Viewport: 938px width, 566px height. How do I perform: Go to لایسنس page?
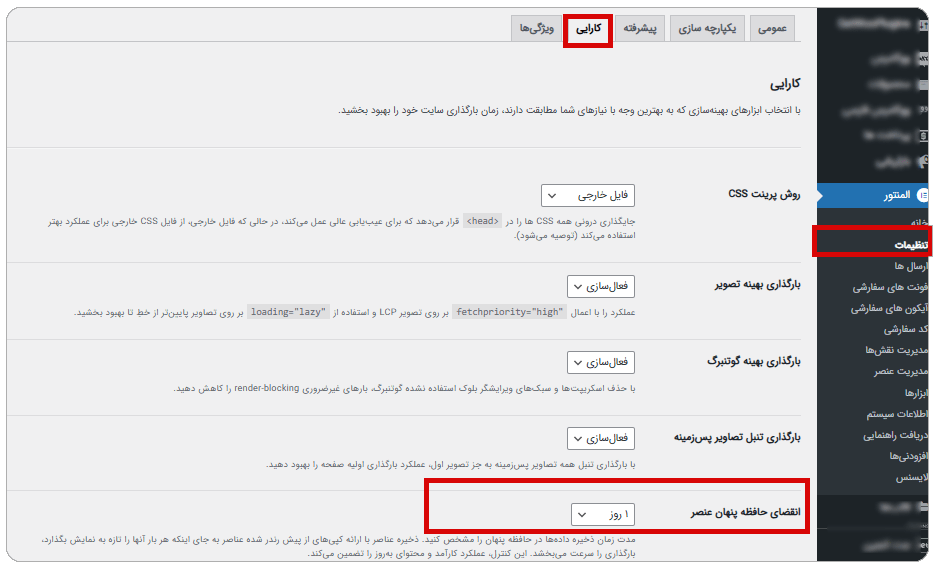pos(912,477)
